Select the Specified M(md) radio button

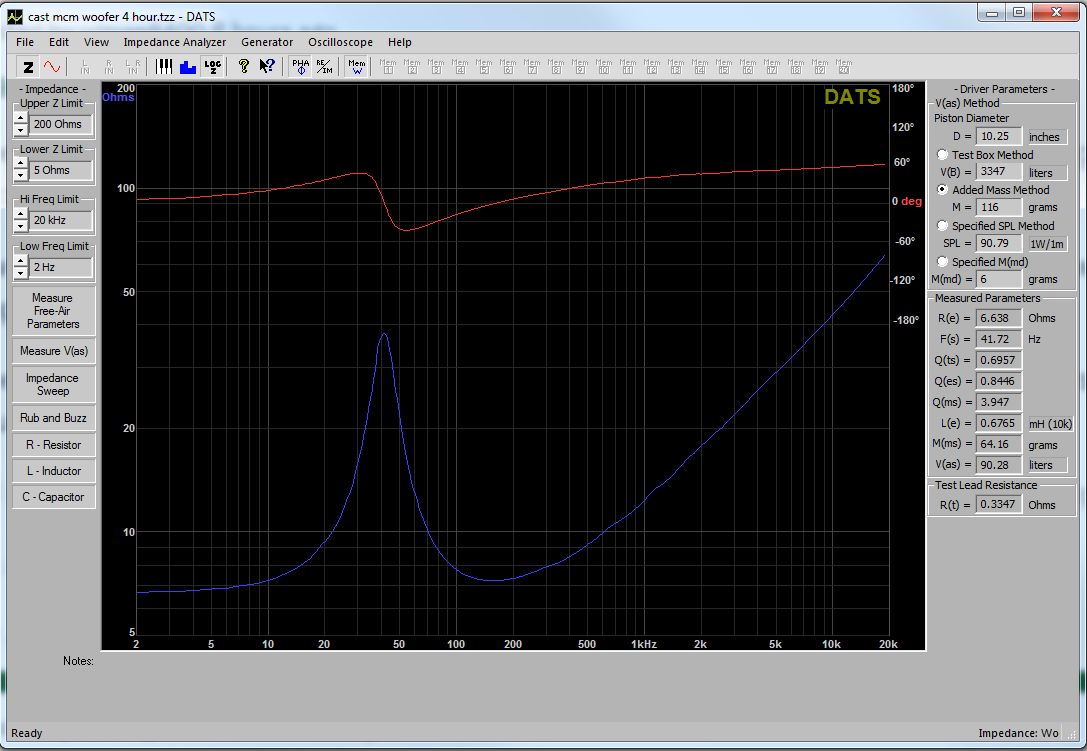pos(943,261)
